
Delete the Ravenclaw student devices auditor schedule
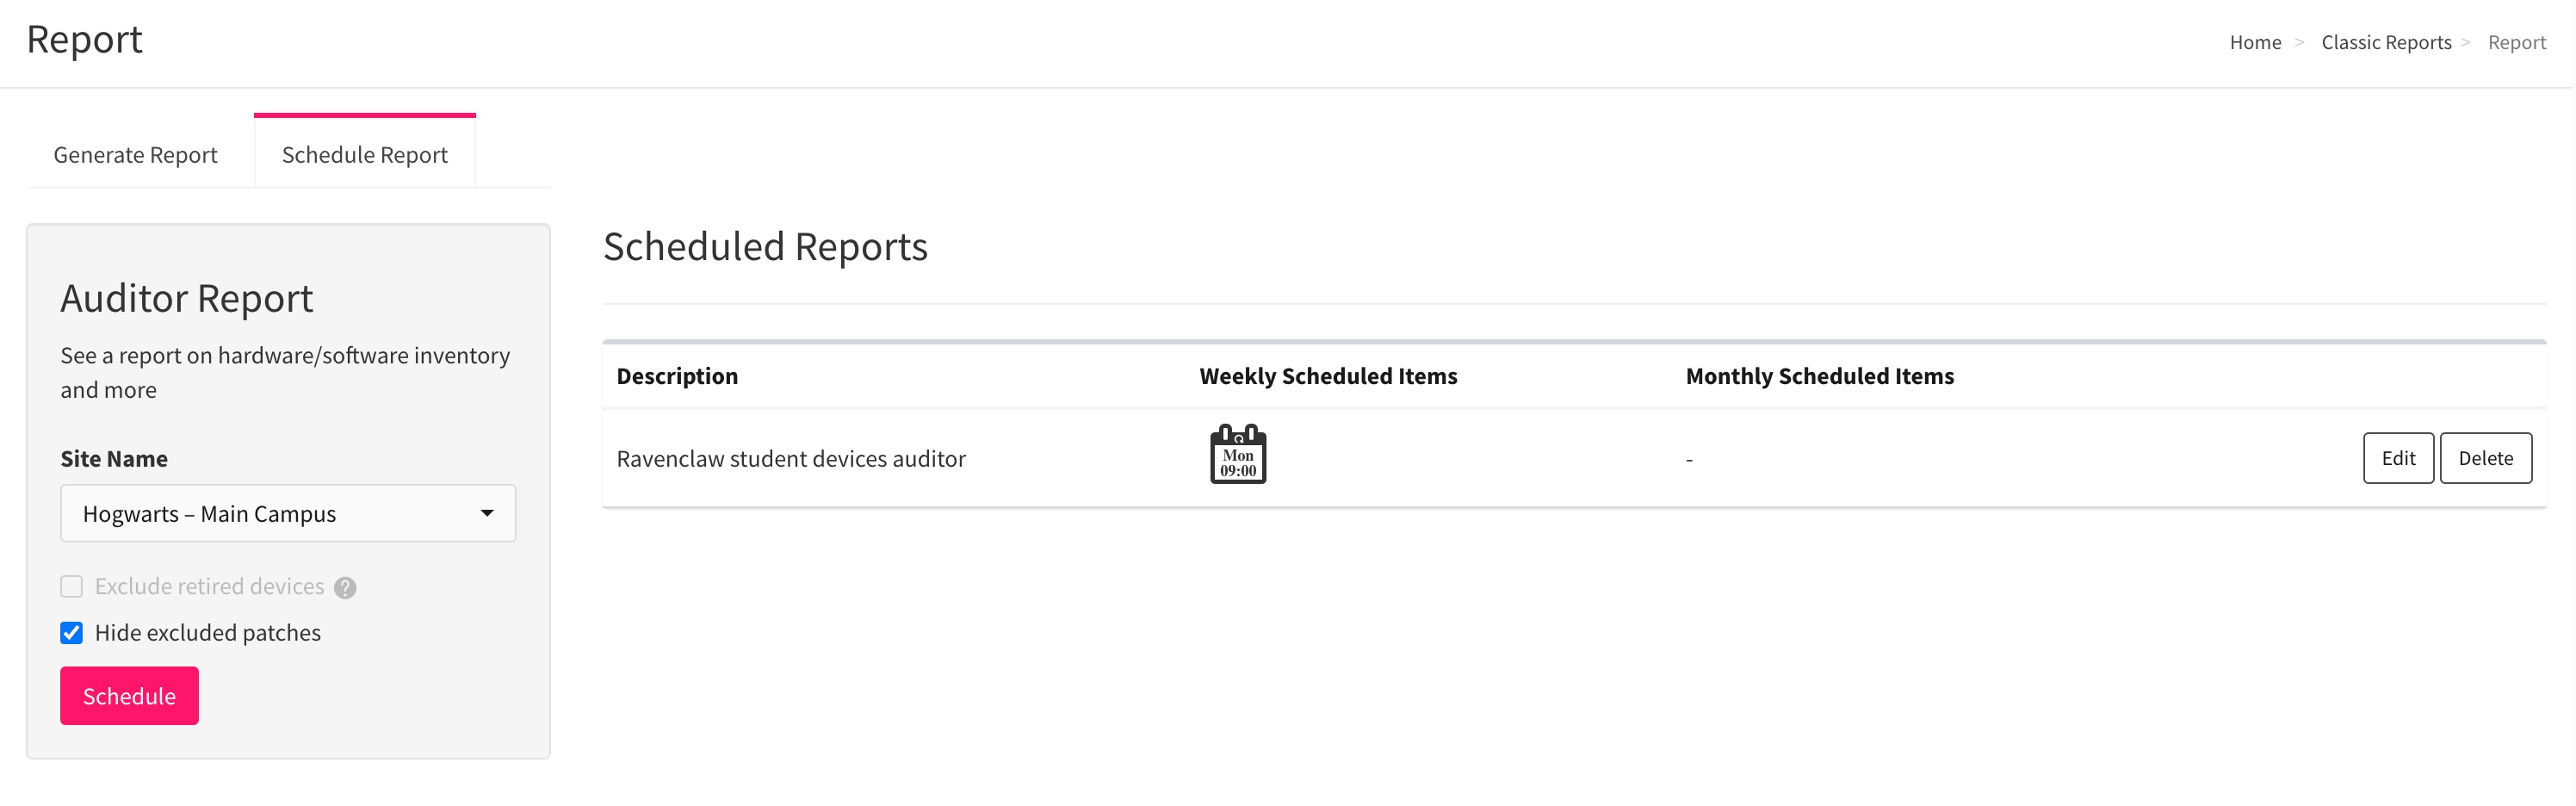click(2485, 458)
